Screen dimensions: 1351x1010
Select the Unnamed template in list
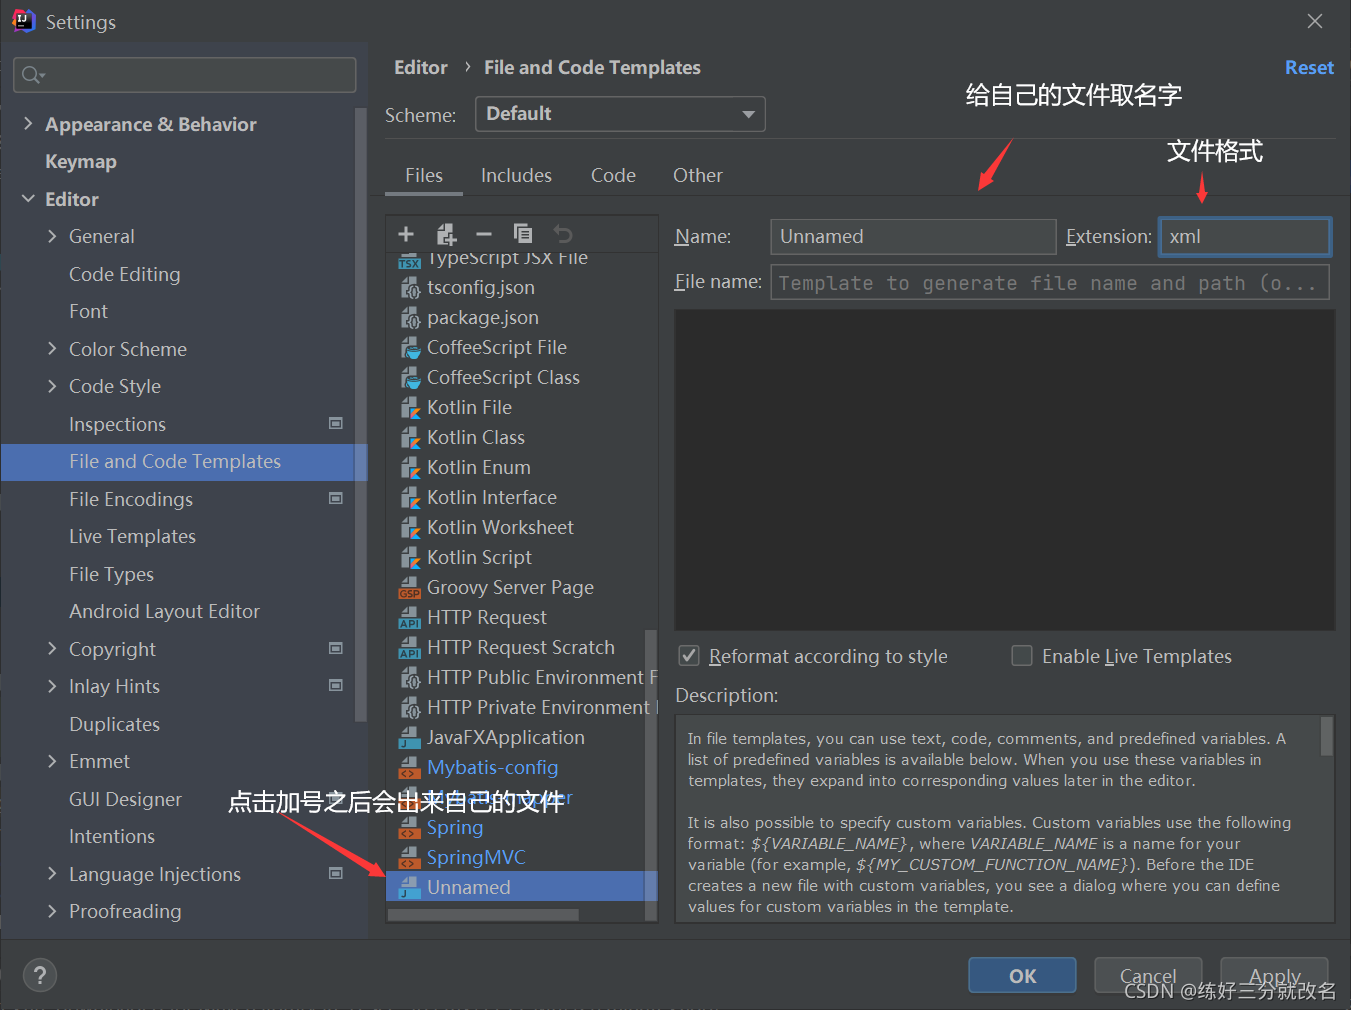521,887
